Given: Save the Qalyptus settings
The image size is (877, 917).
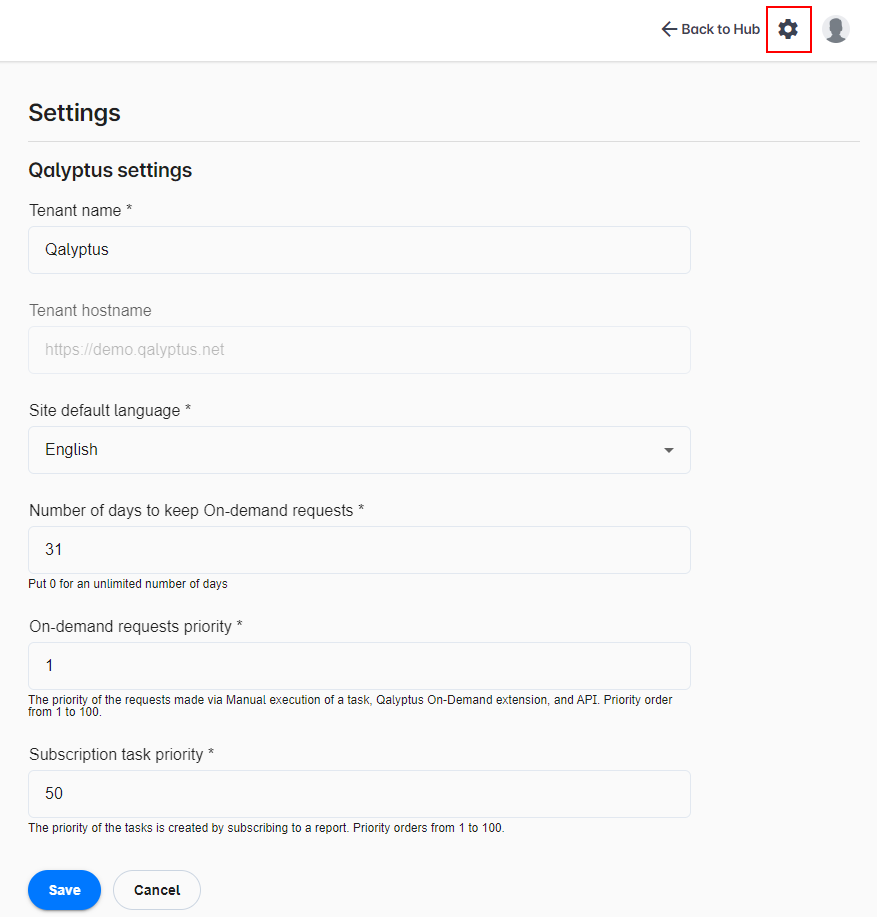Looking at the screenshot, I should click(64, 889).
